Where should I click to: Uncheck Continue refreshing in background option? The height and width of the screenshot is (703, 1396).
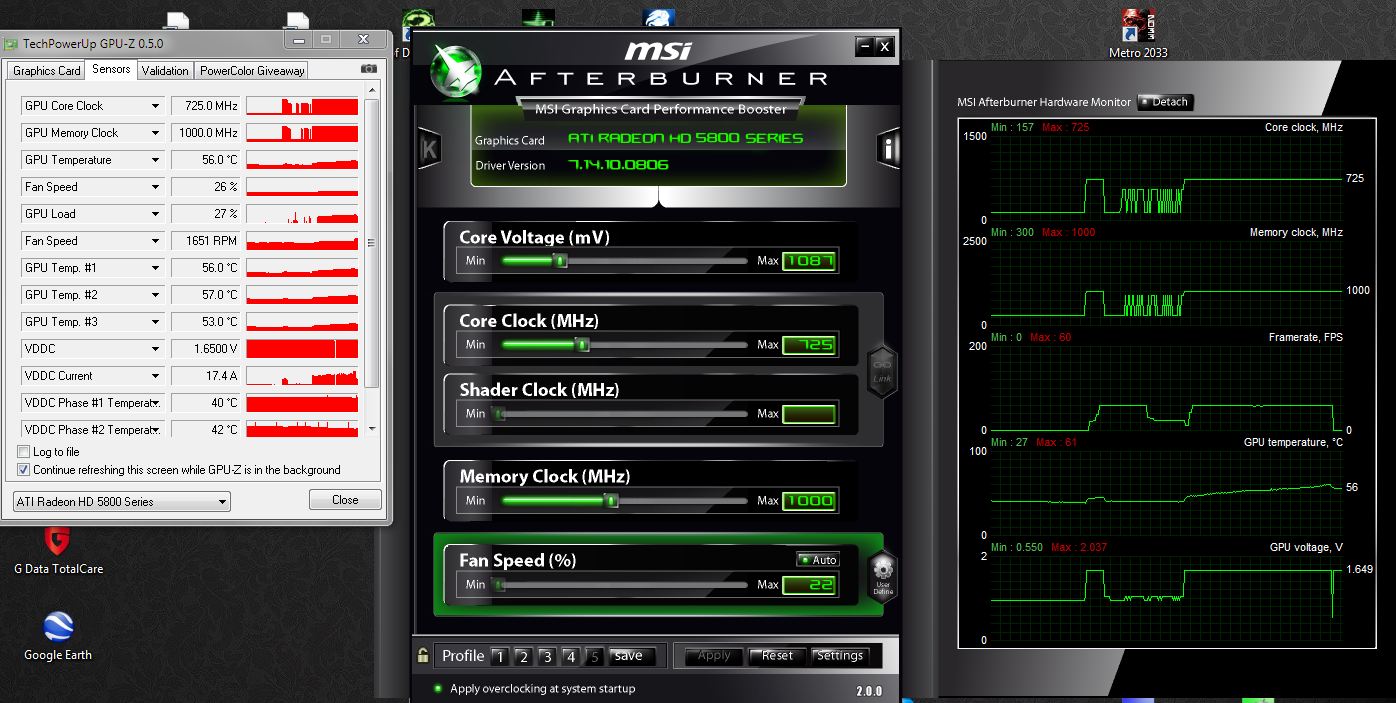[24, 470]
